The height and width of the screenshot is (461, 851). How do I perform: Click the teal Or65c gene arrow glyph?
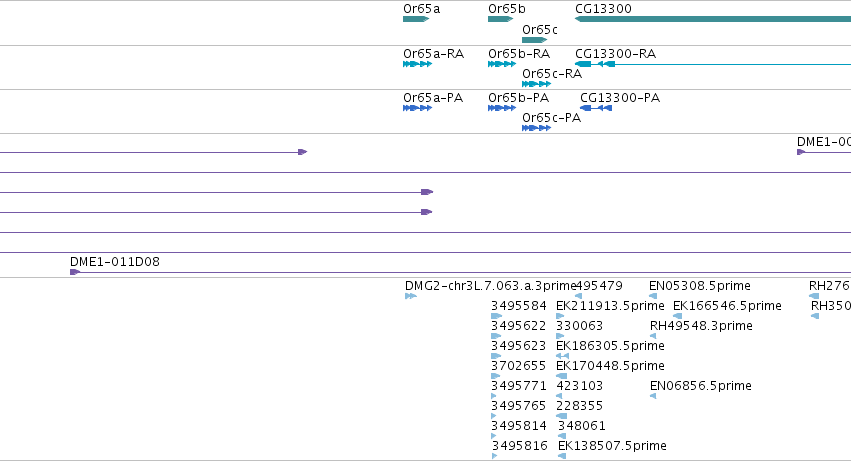[x=535, y=40]
